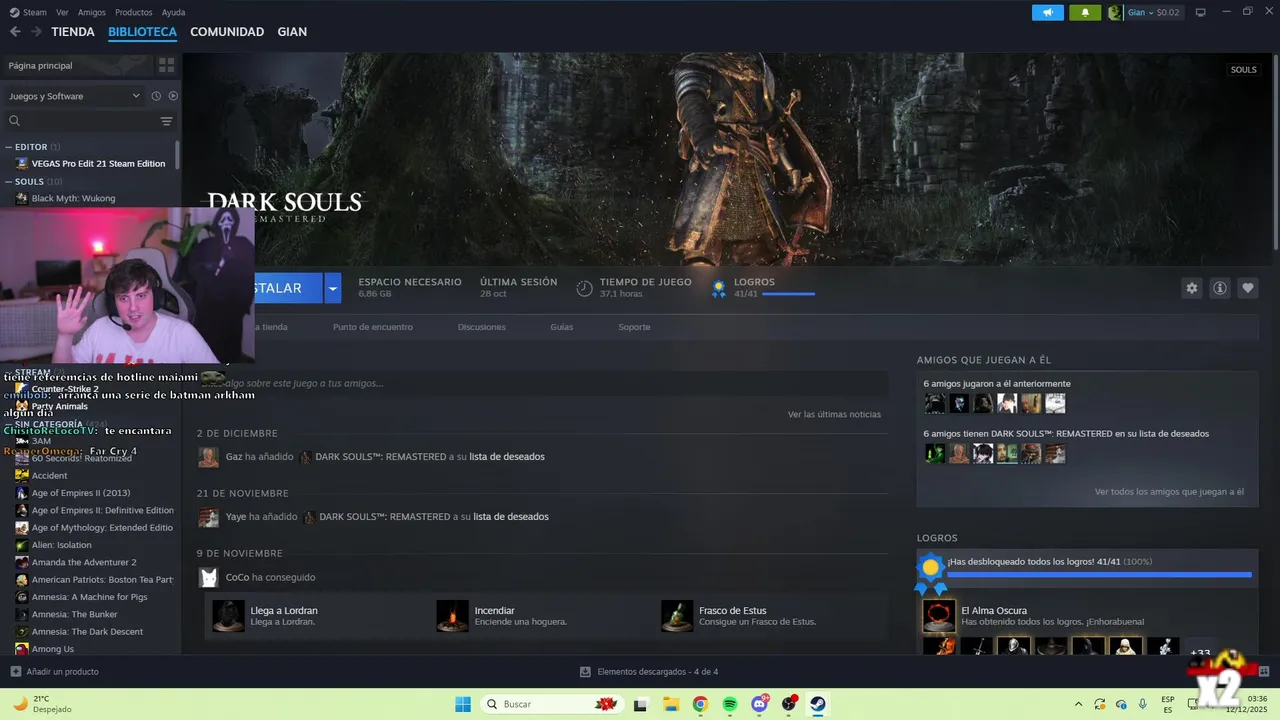Open friends and chat icon bottom right
The width and height of the screenshot is (1280, 720).
pos(1264,671)
